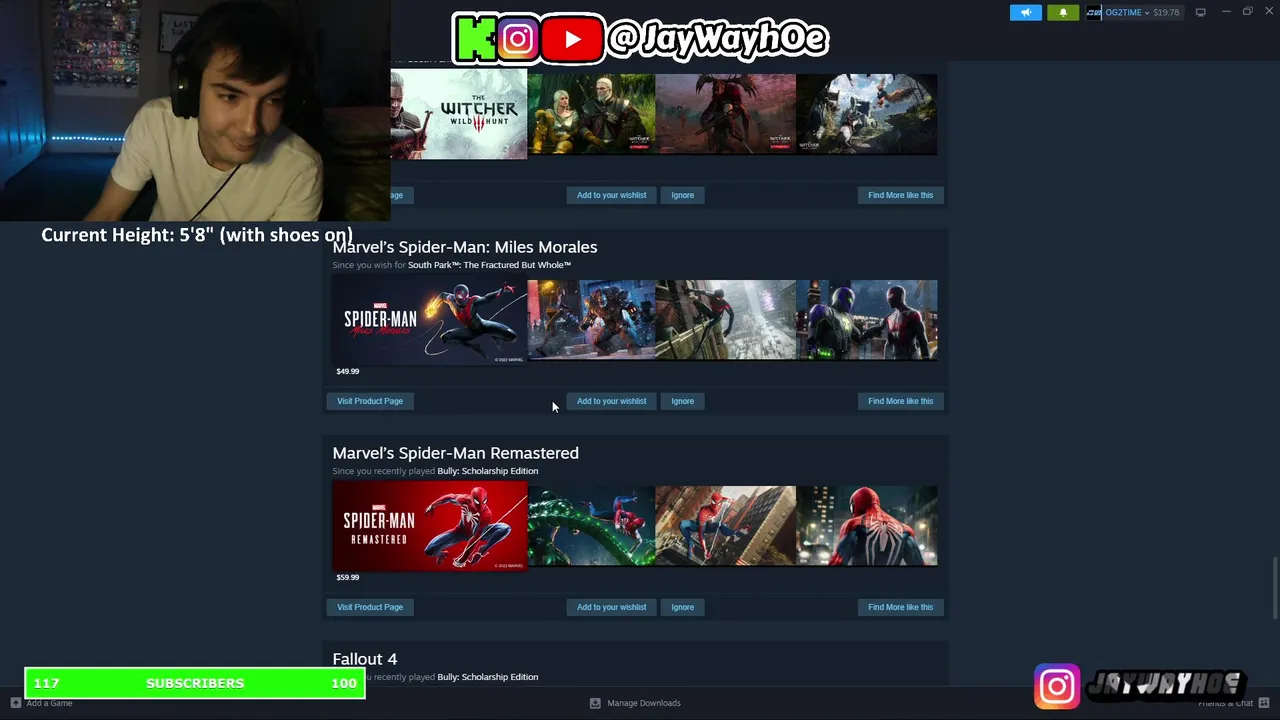Image resolution: width=1280 pixels, height=720 pixels.
Task: Click the $49.99 price tag
Action: pos(347,371)
